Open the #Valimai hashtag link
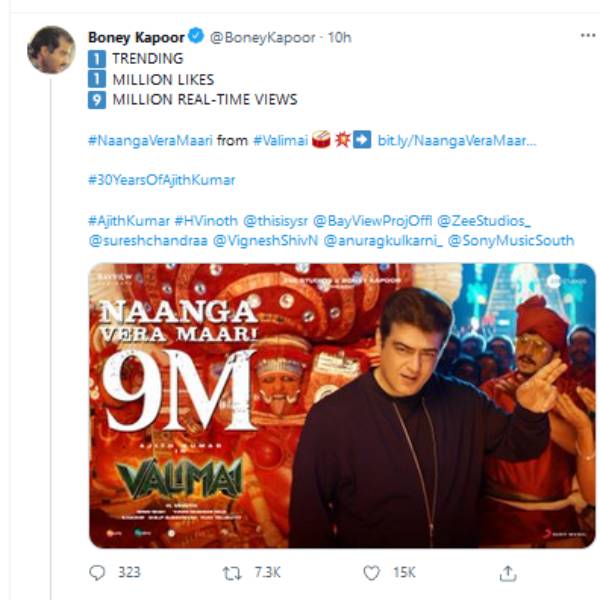This screenshot has width=600, height=600. 280,140
